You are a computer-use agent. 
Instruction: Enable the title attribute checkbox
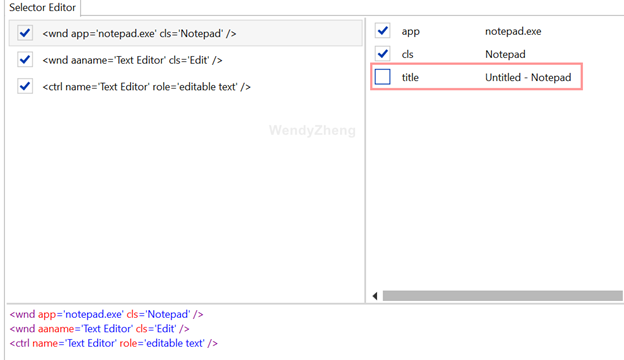[x=382, y=77]
